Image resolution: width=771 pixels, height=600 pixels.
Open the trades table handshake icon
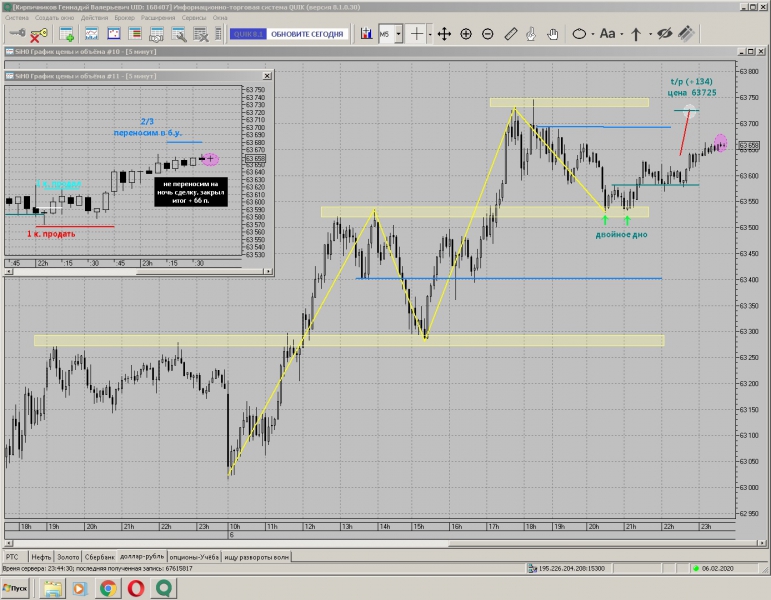[156, 34]
